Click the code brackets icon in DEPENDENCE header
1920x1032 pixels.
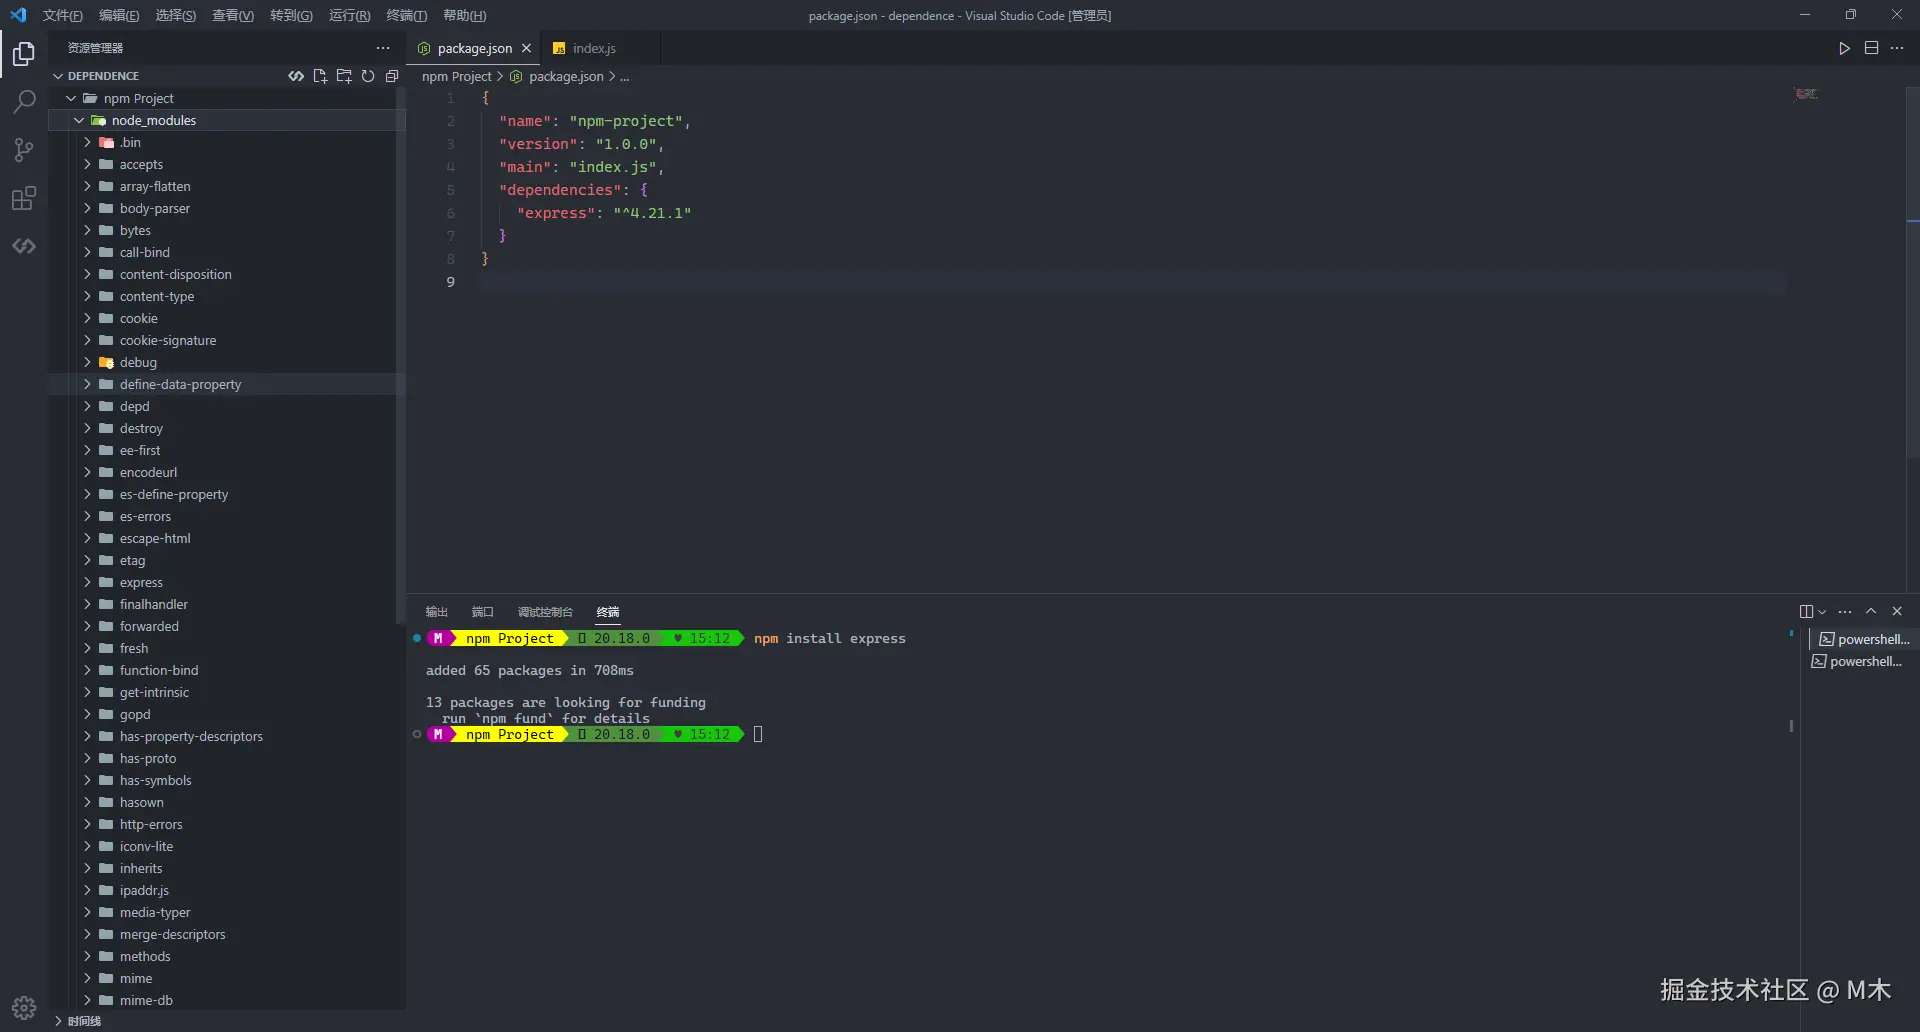[296, 76]
